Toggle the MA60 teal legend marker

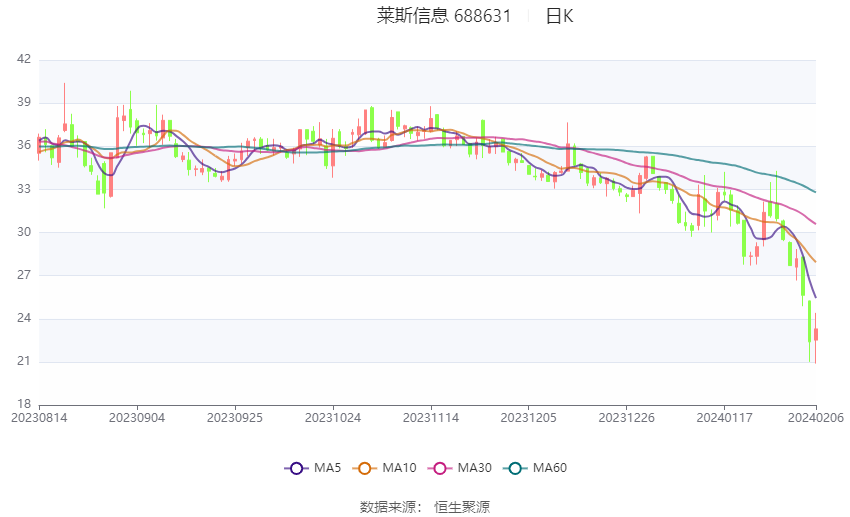(515, 468)
